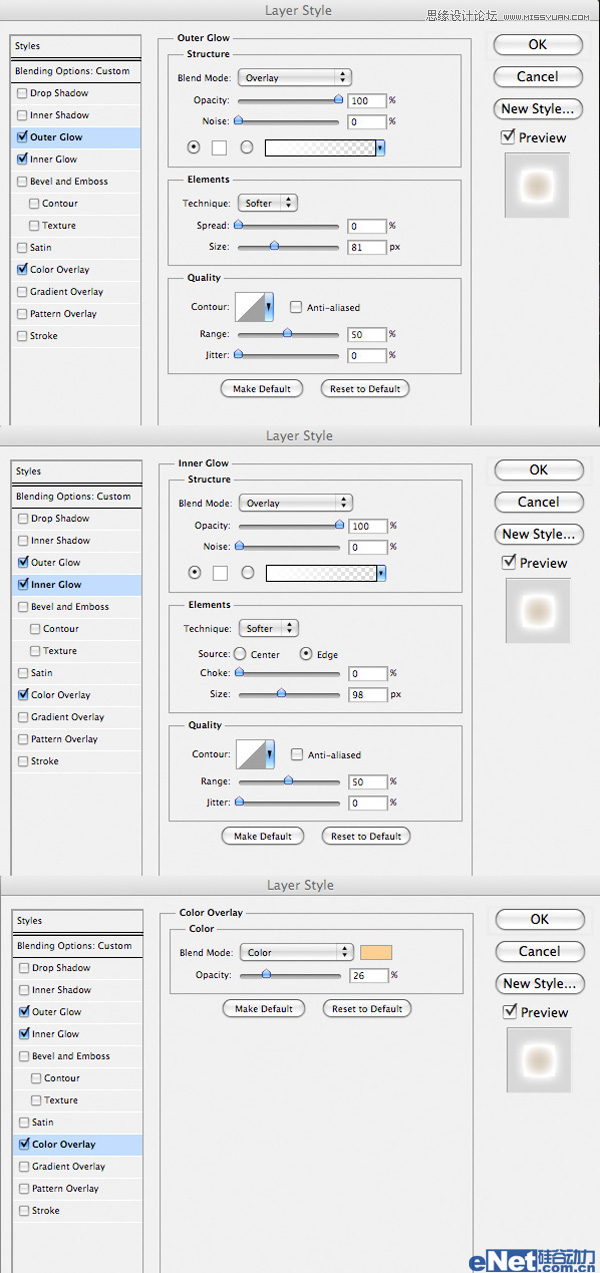Click the Opacity slider handle in Color Overlay dialog

pos(266,975)
